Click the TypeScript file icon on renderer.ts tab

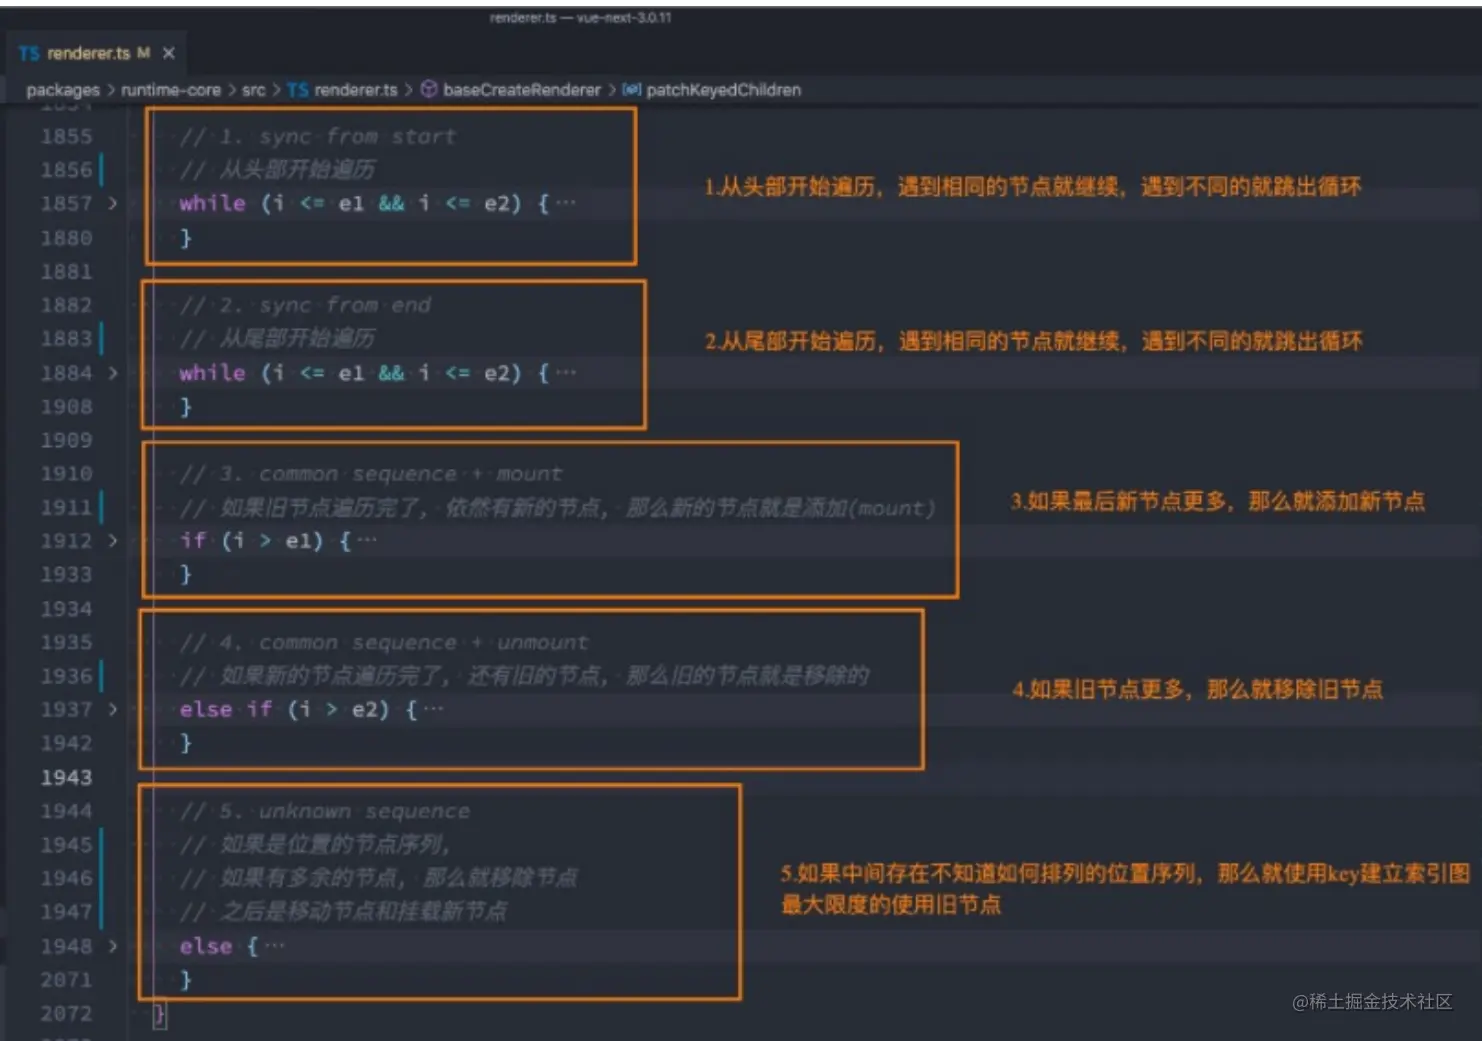pos(28,53)
